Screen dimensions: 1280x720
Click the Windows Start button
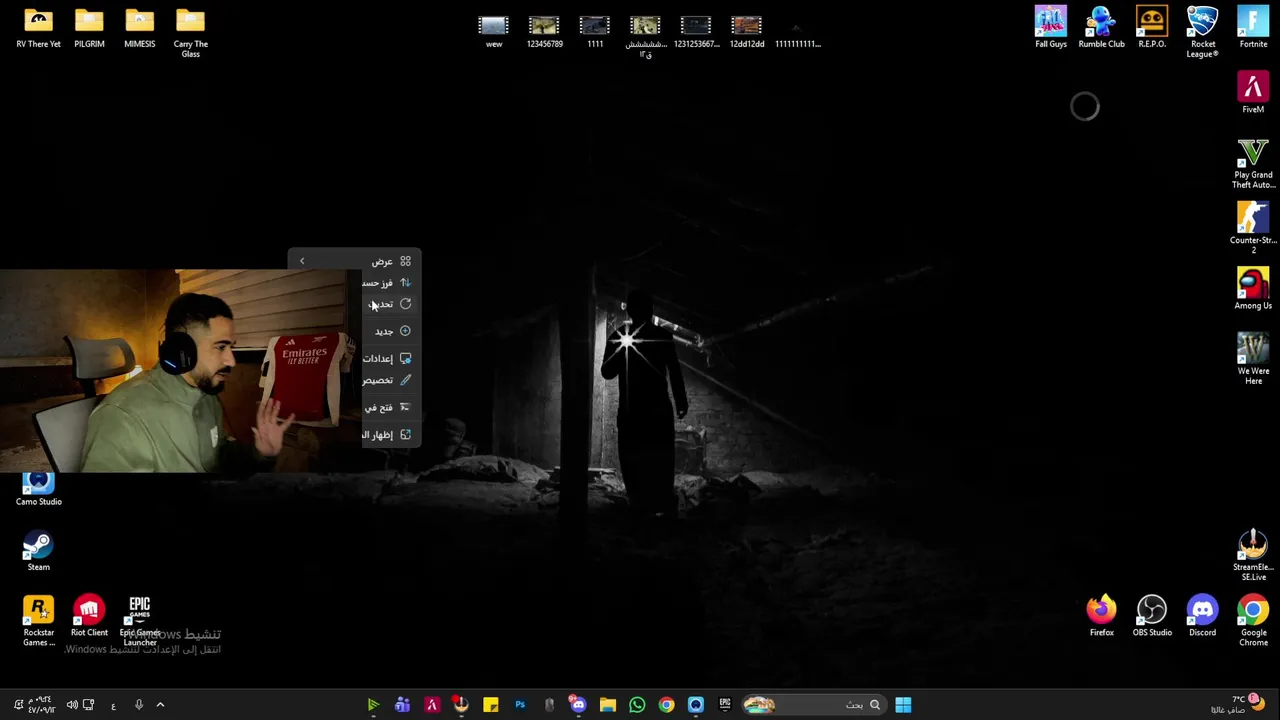click(903, 705)
